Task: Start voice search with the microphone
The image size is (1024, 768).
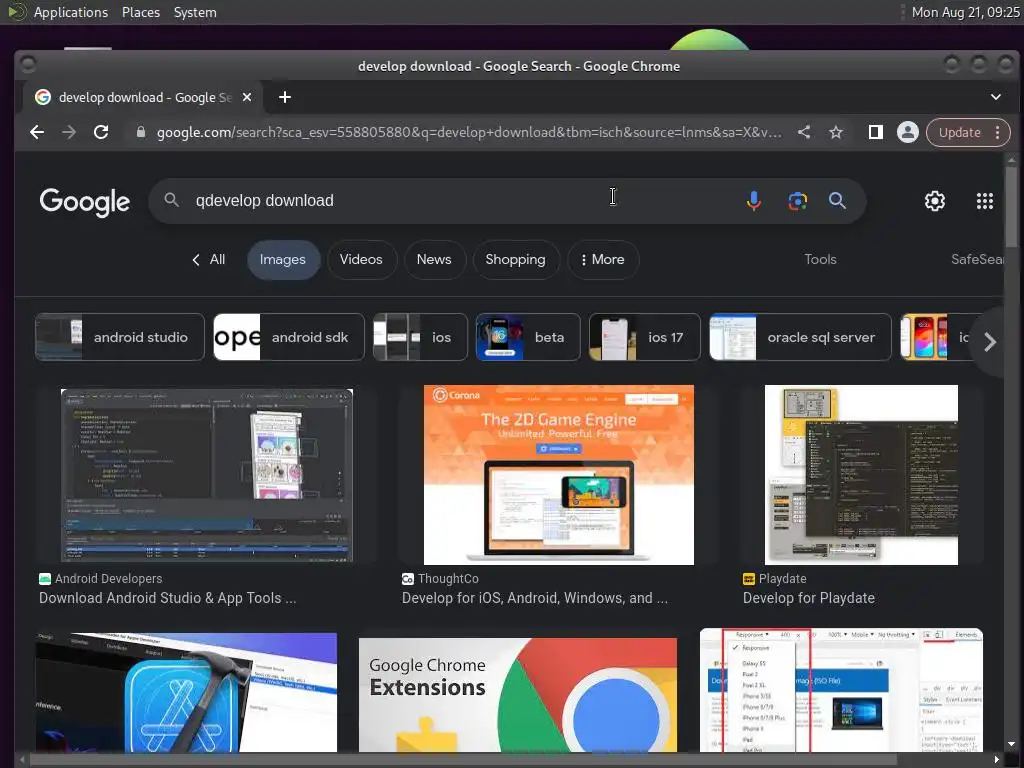Action: (x=754, y=200)
